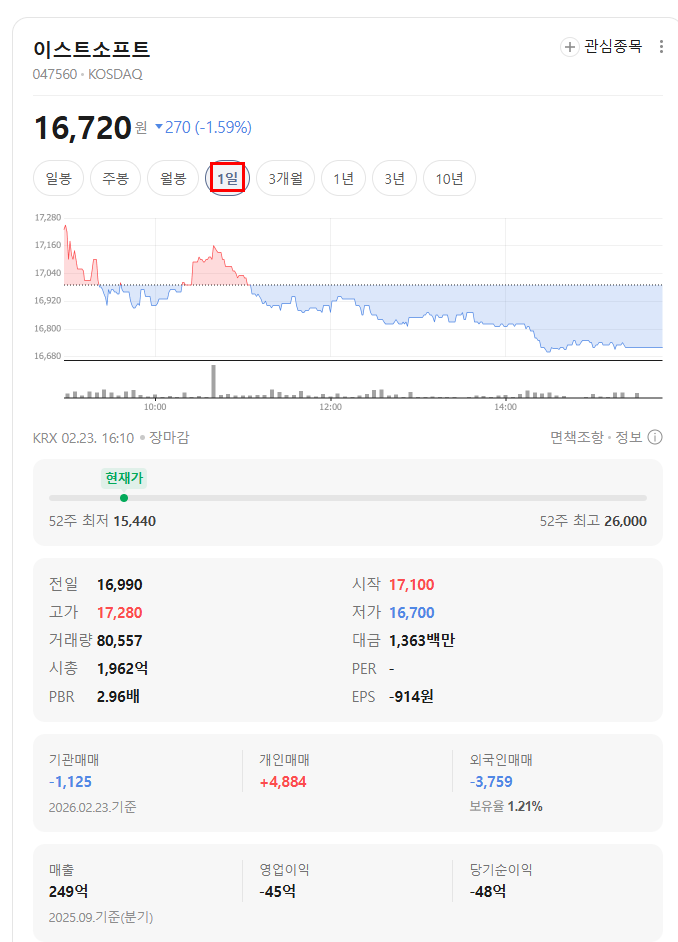Open the 면책조항 link
The width and height of the screenshot is (678, 942).
pos(577,437)
